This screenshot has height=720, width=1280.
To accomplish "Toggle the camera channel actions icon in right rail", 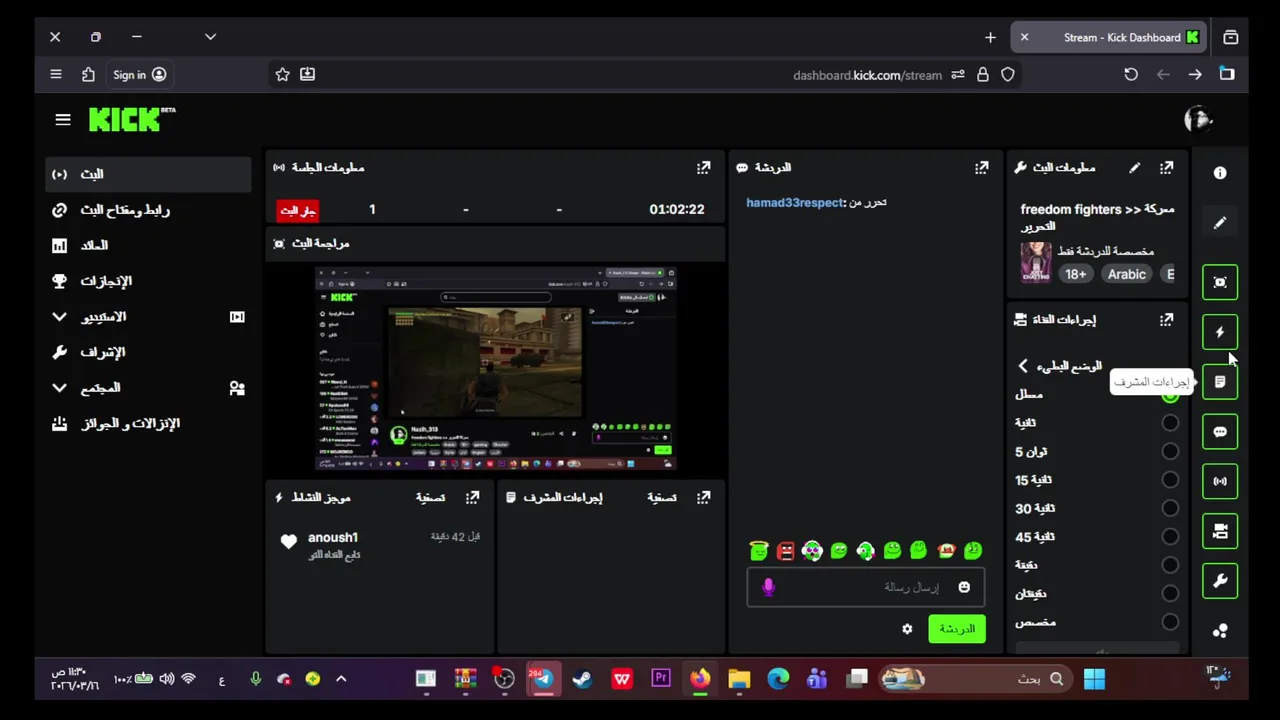I will click(x=1220, y=531).
